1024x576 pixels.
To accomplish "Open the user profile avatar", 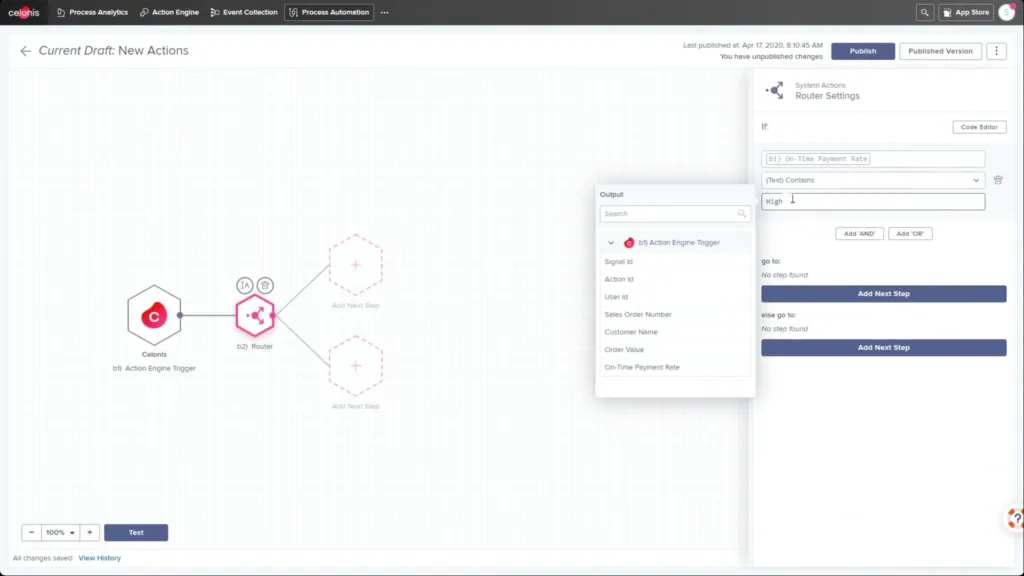I will tap(1007, 12).
